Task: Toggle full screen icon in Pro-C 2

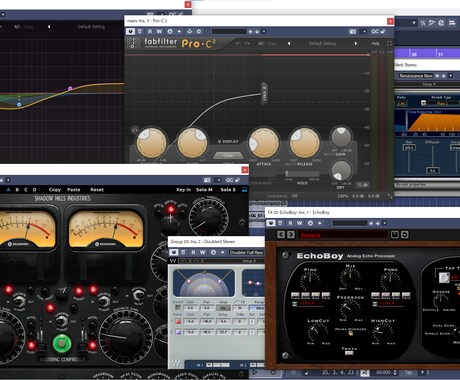Action: pyautogui.click(x=389, y=44)
